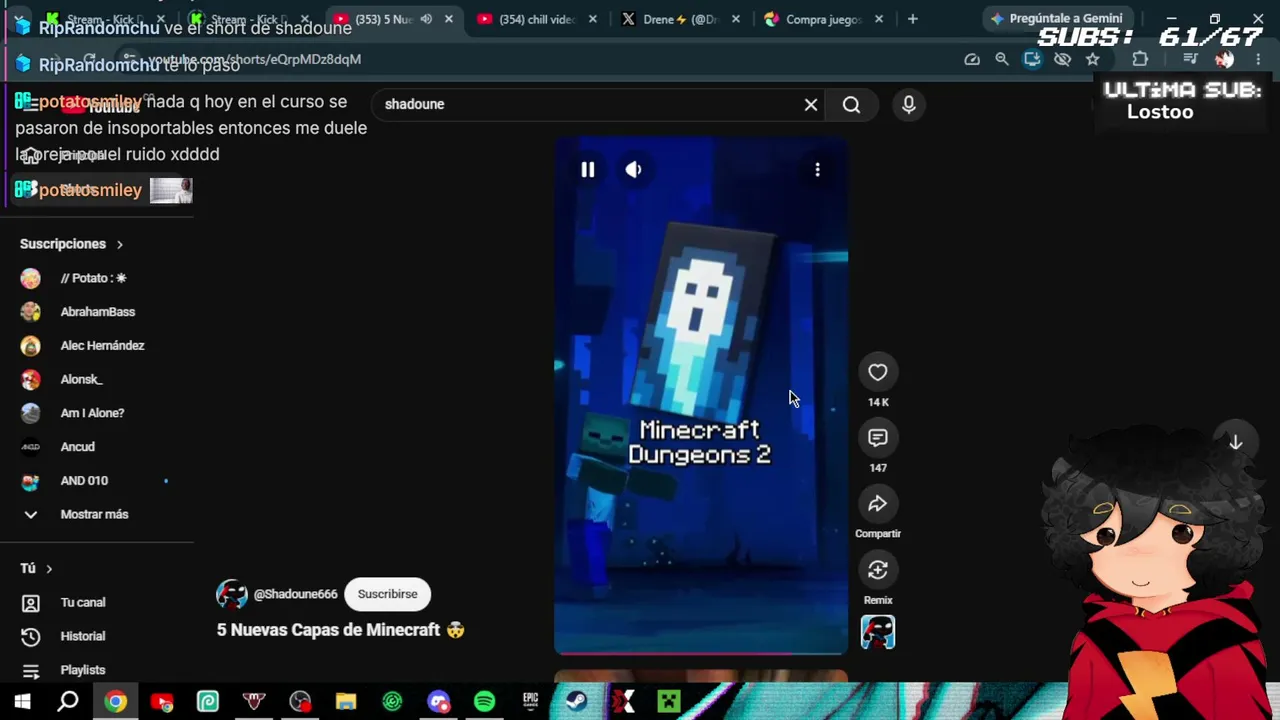Click the Shadoune666 channel avatar
This screenshot has width=1280, height=720.
click(x=232, y=594)
